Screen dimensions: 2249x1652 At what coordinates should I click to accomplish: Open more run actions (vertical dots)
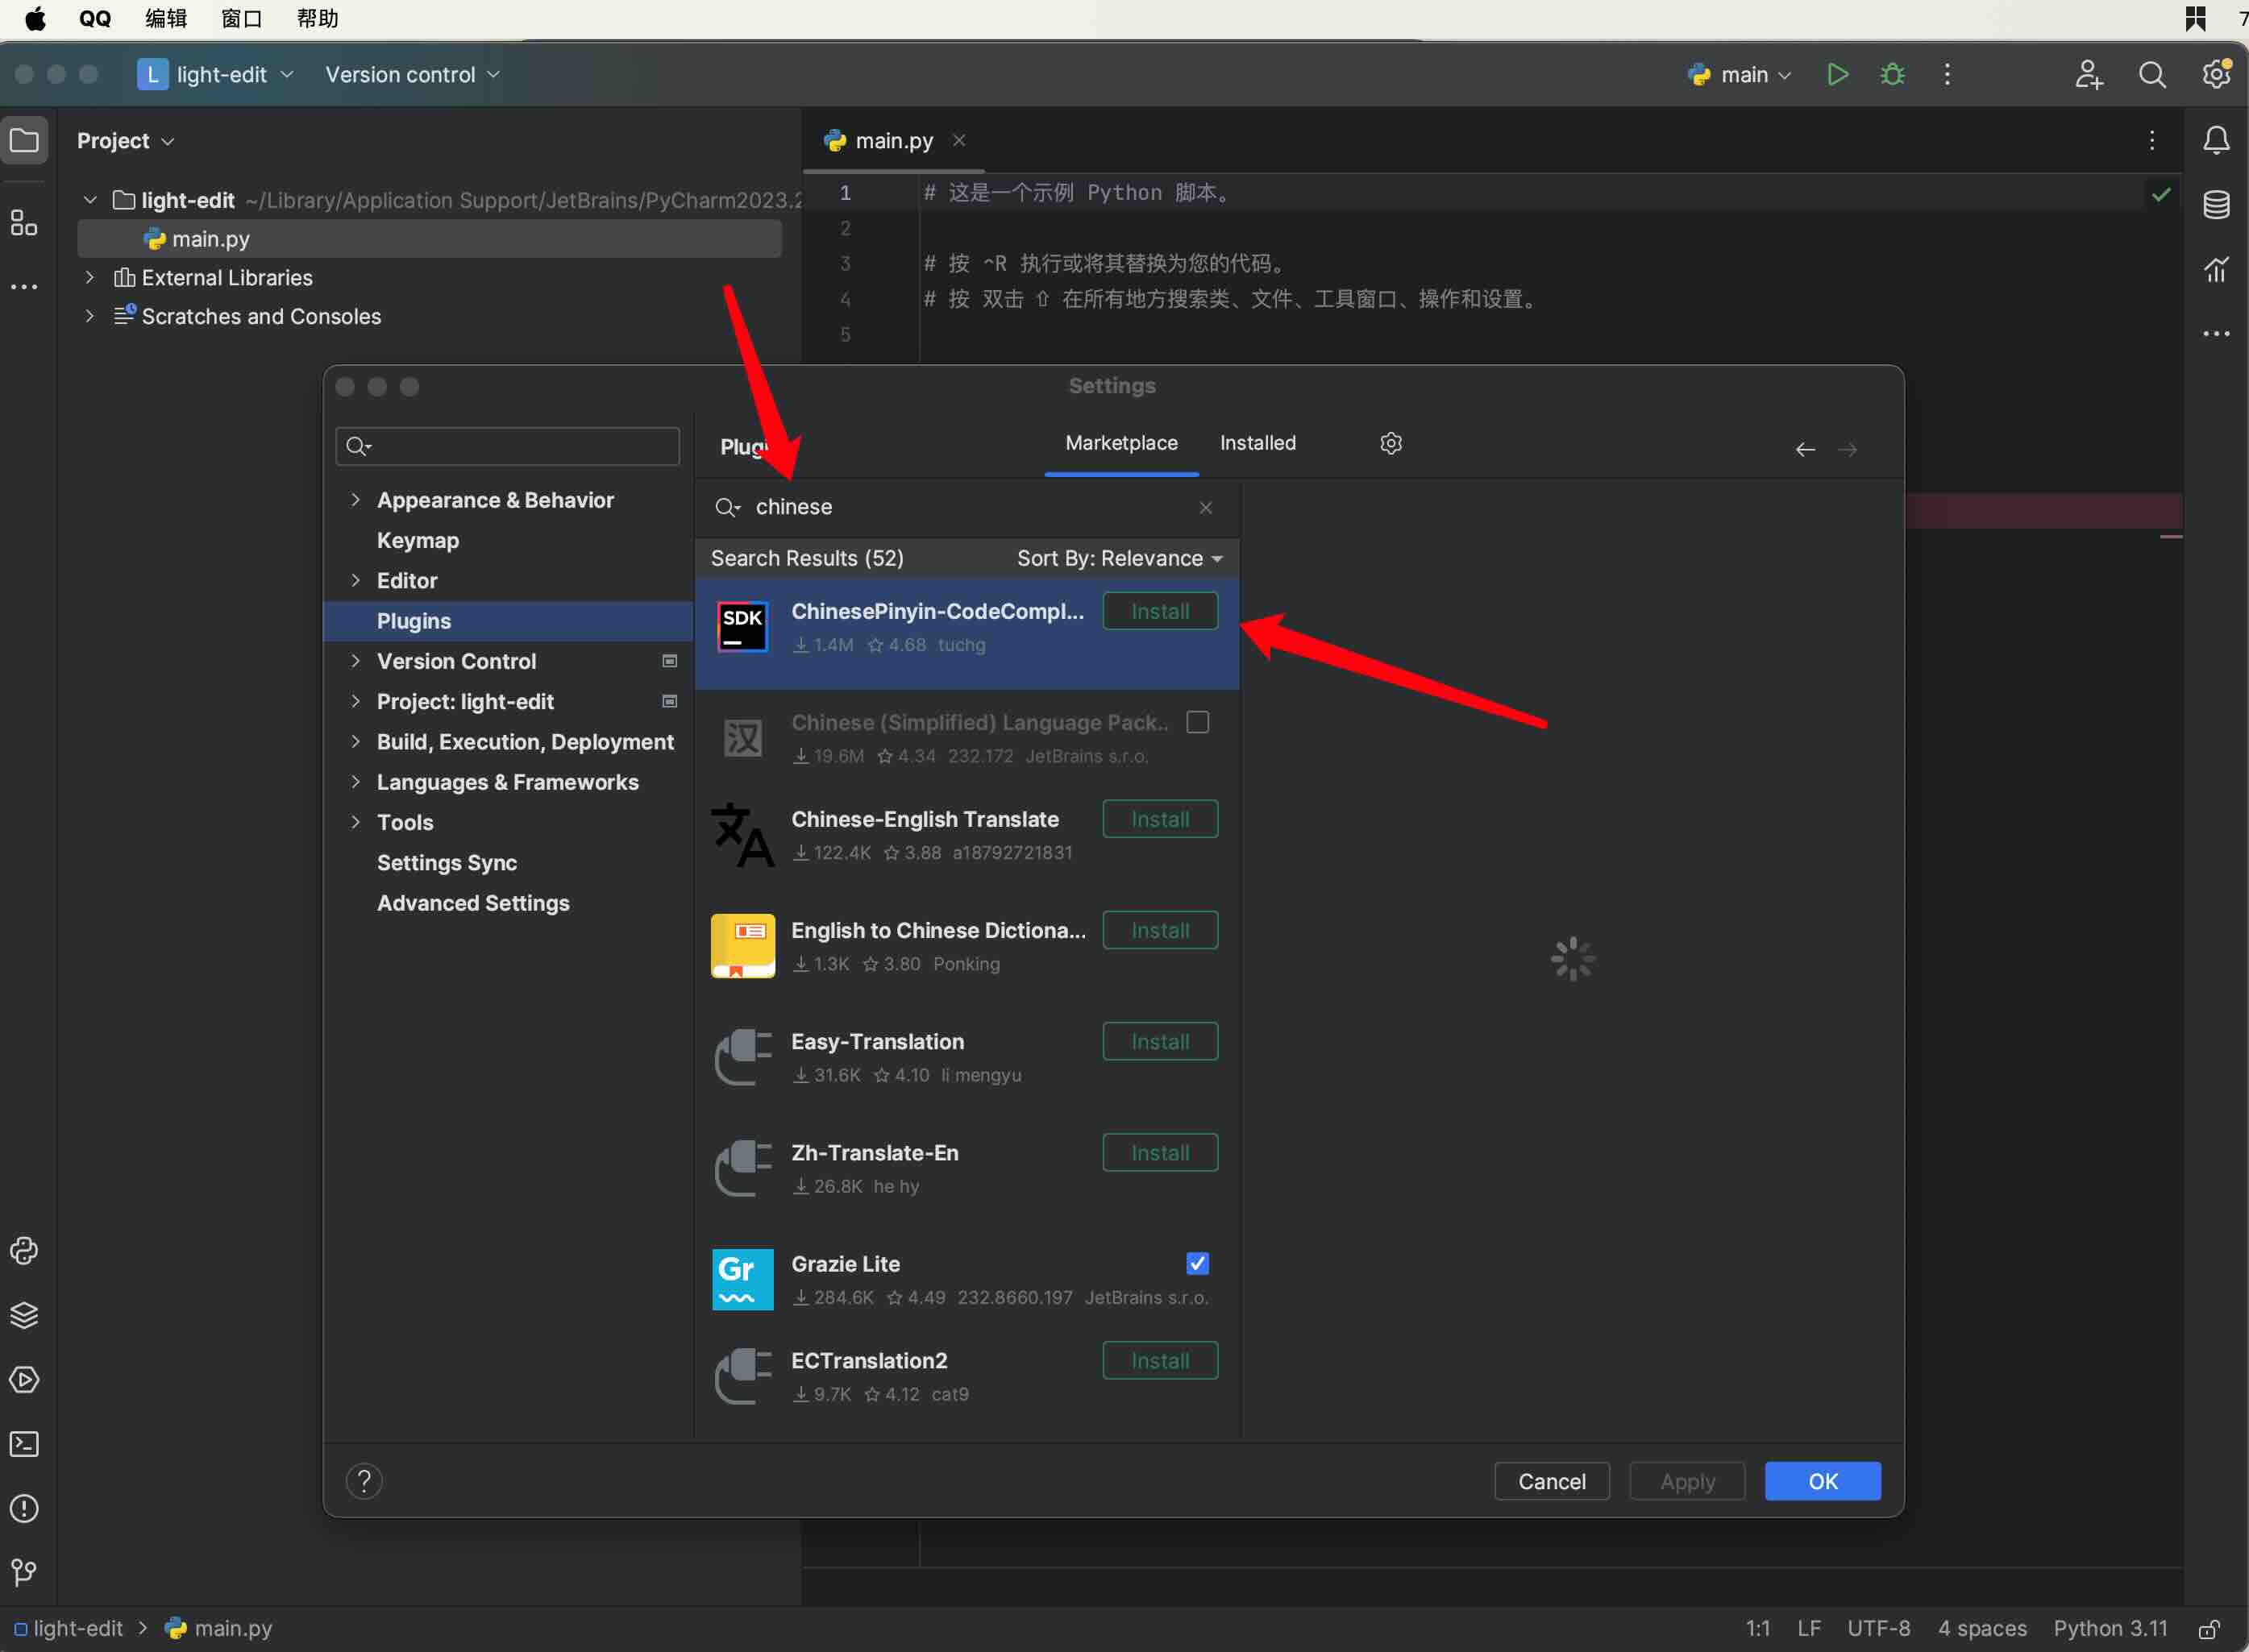coord(1946,75)
